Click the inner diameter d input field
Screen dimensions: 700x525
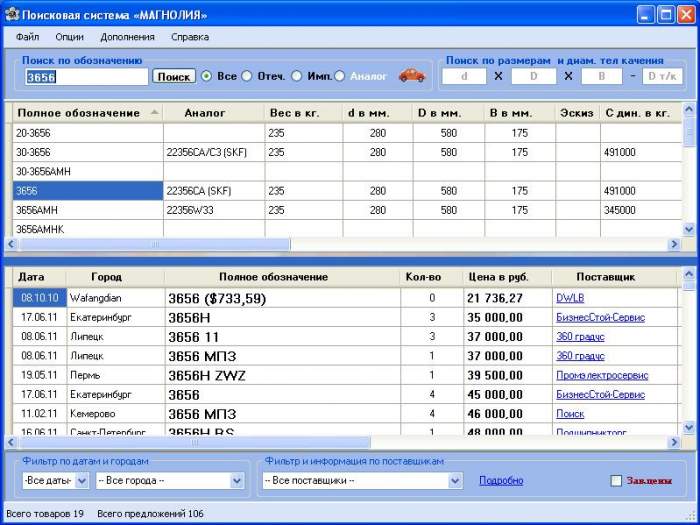(x=464, y=76)
